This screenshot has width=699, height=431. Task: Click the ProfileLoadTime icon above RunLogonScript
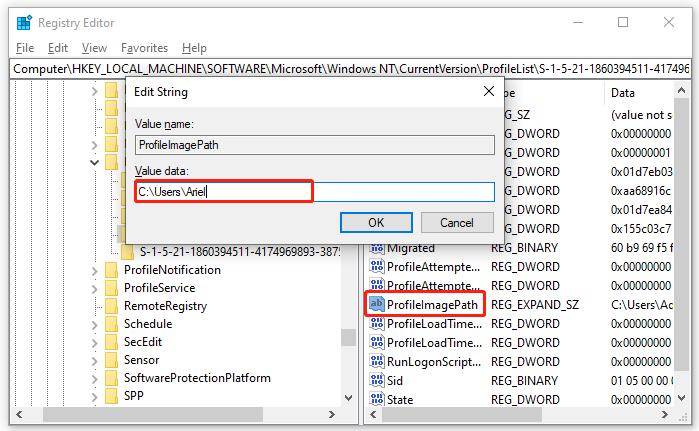coord(377,342)
